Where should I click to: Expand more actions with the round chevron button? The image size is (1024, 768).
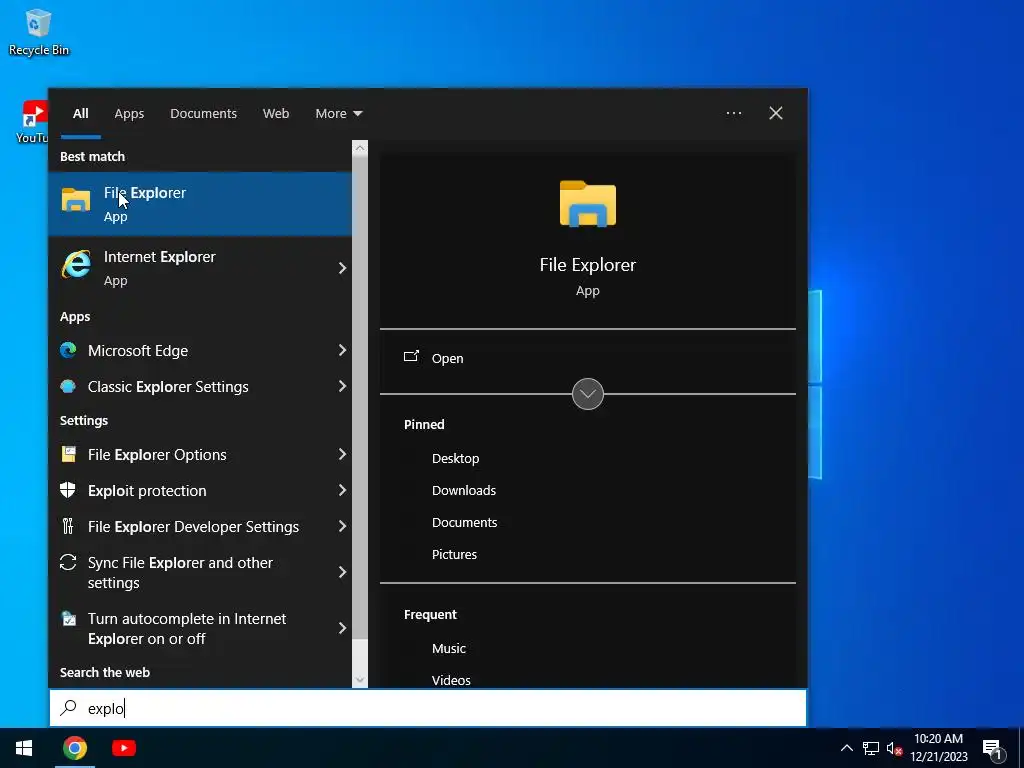click(588, 394)
